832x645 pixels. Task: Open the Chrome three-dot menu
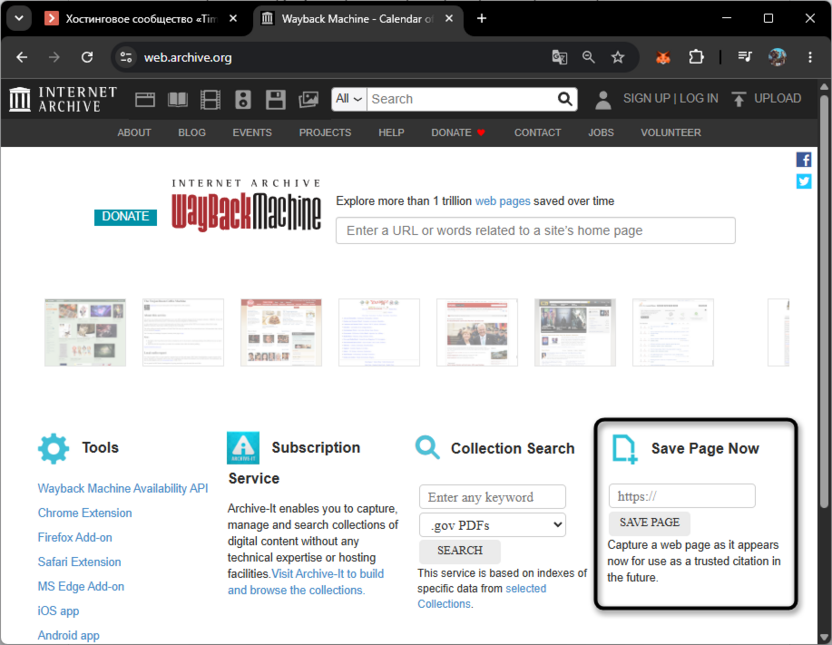point(810,57)
